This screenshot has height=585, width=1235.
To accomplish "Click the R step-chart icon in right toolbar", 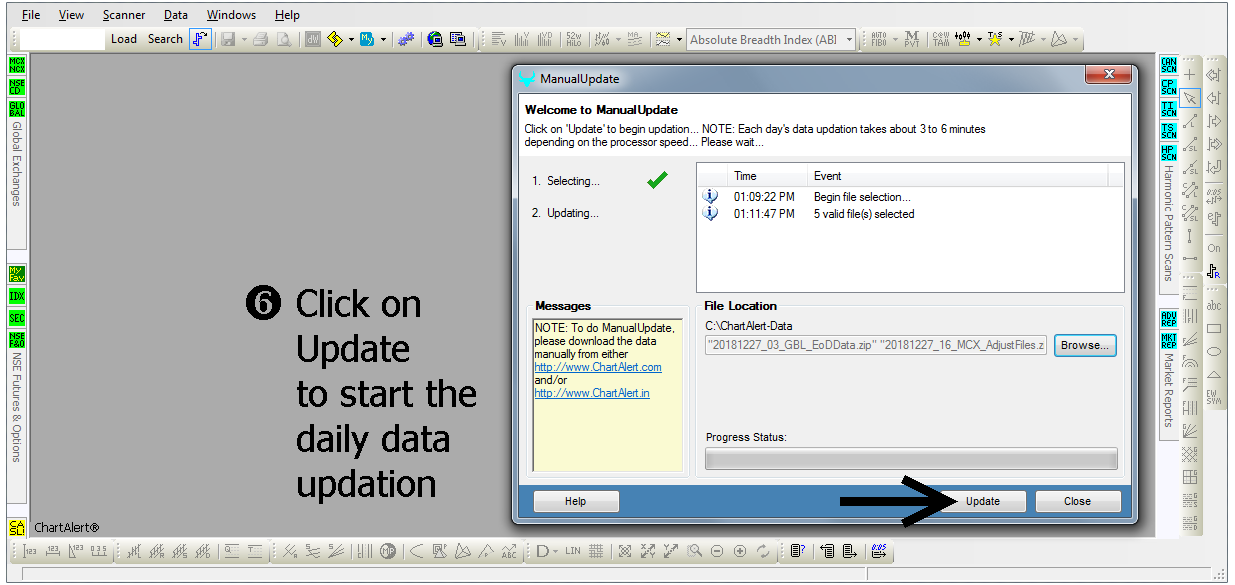I will click(1214, 271).
